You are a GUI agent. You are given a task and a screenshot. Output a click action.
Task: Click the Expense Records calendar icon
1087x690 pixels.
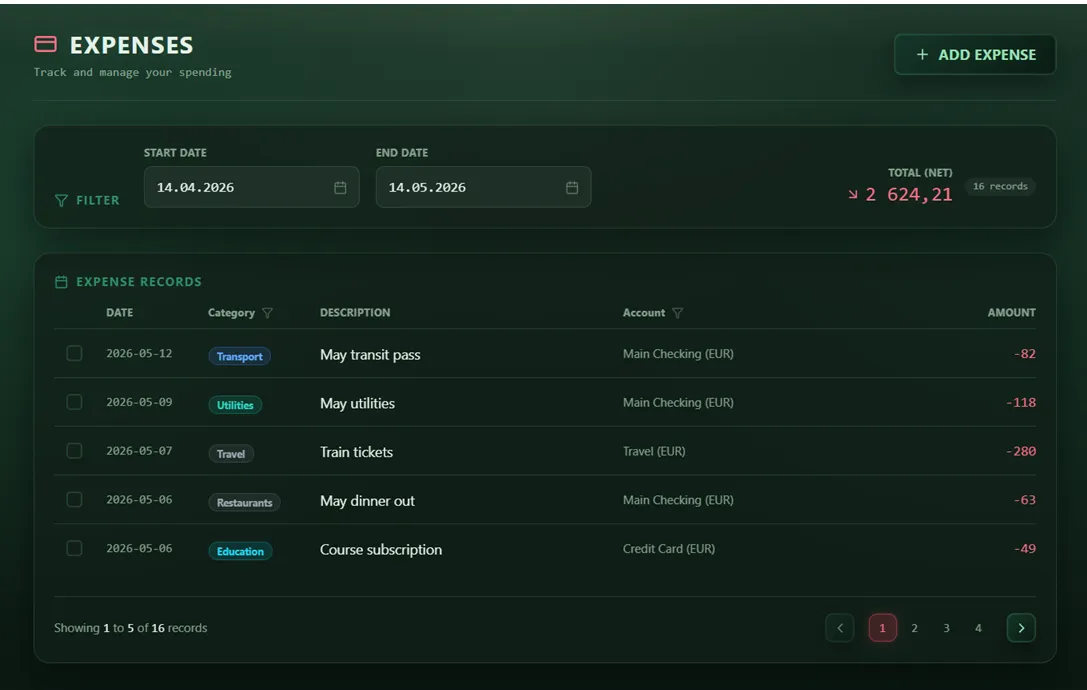coord(61,282)
